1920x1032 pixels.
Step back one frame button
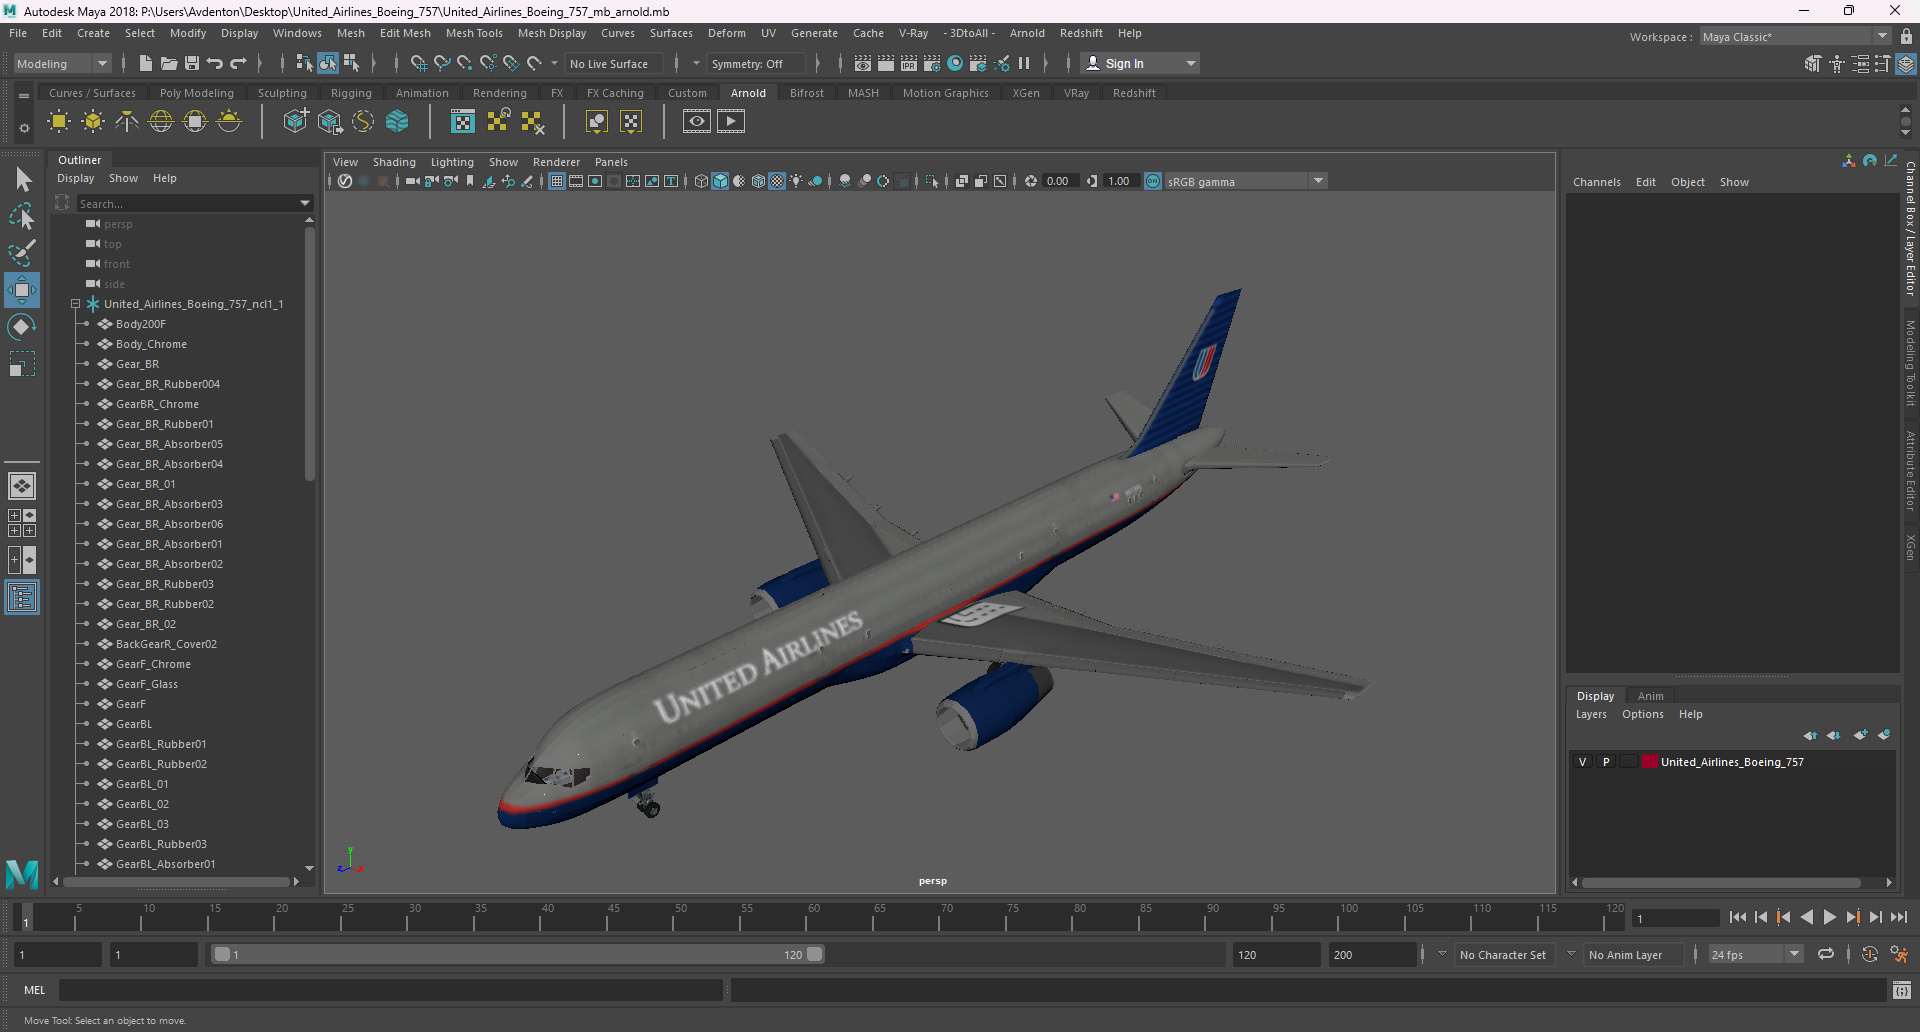[1761, 917]
